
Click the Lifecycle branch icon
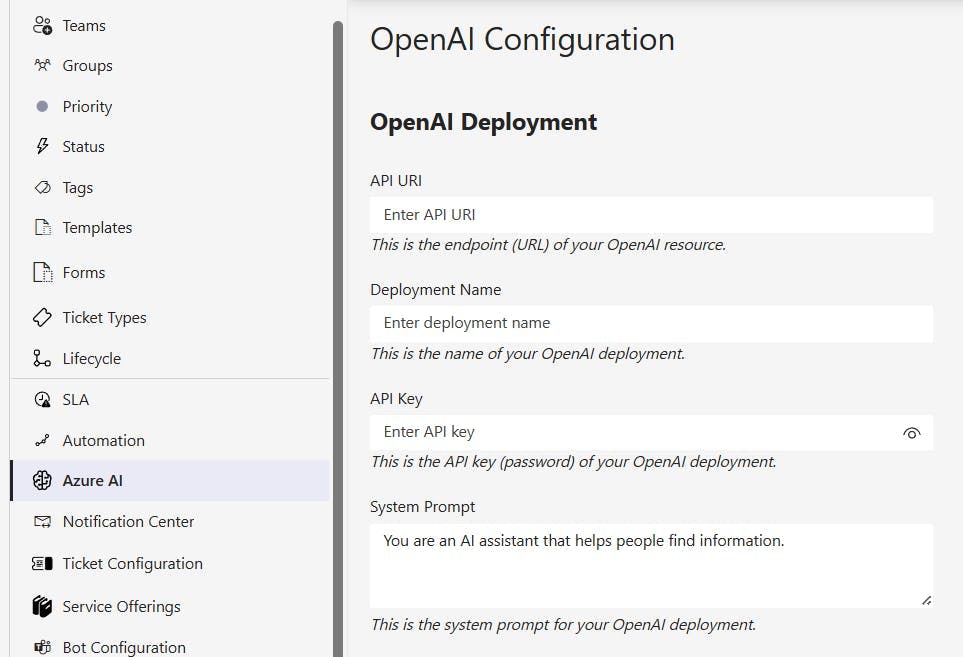tap(42, 359)
